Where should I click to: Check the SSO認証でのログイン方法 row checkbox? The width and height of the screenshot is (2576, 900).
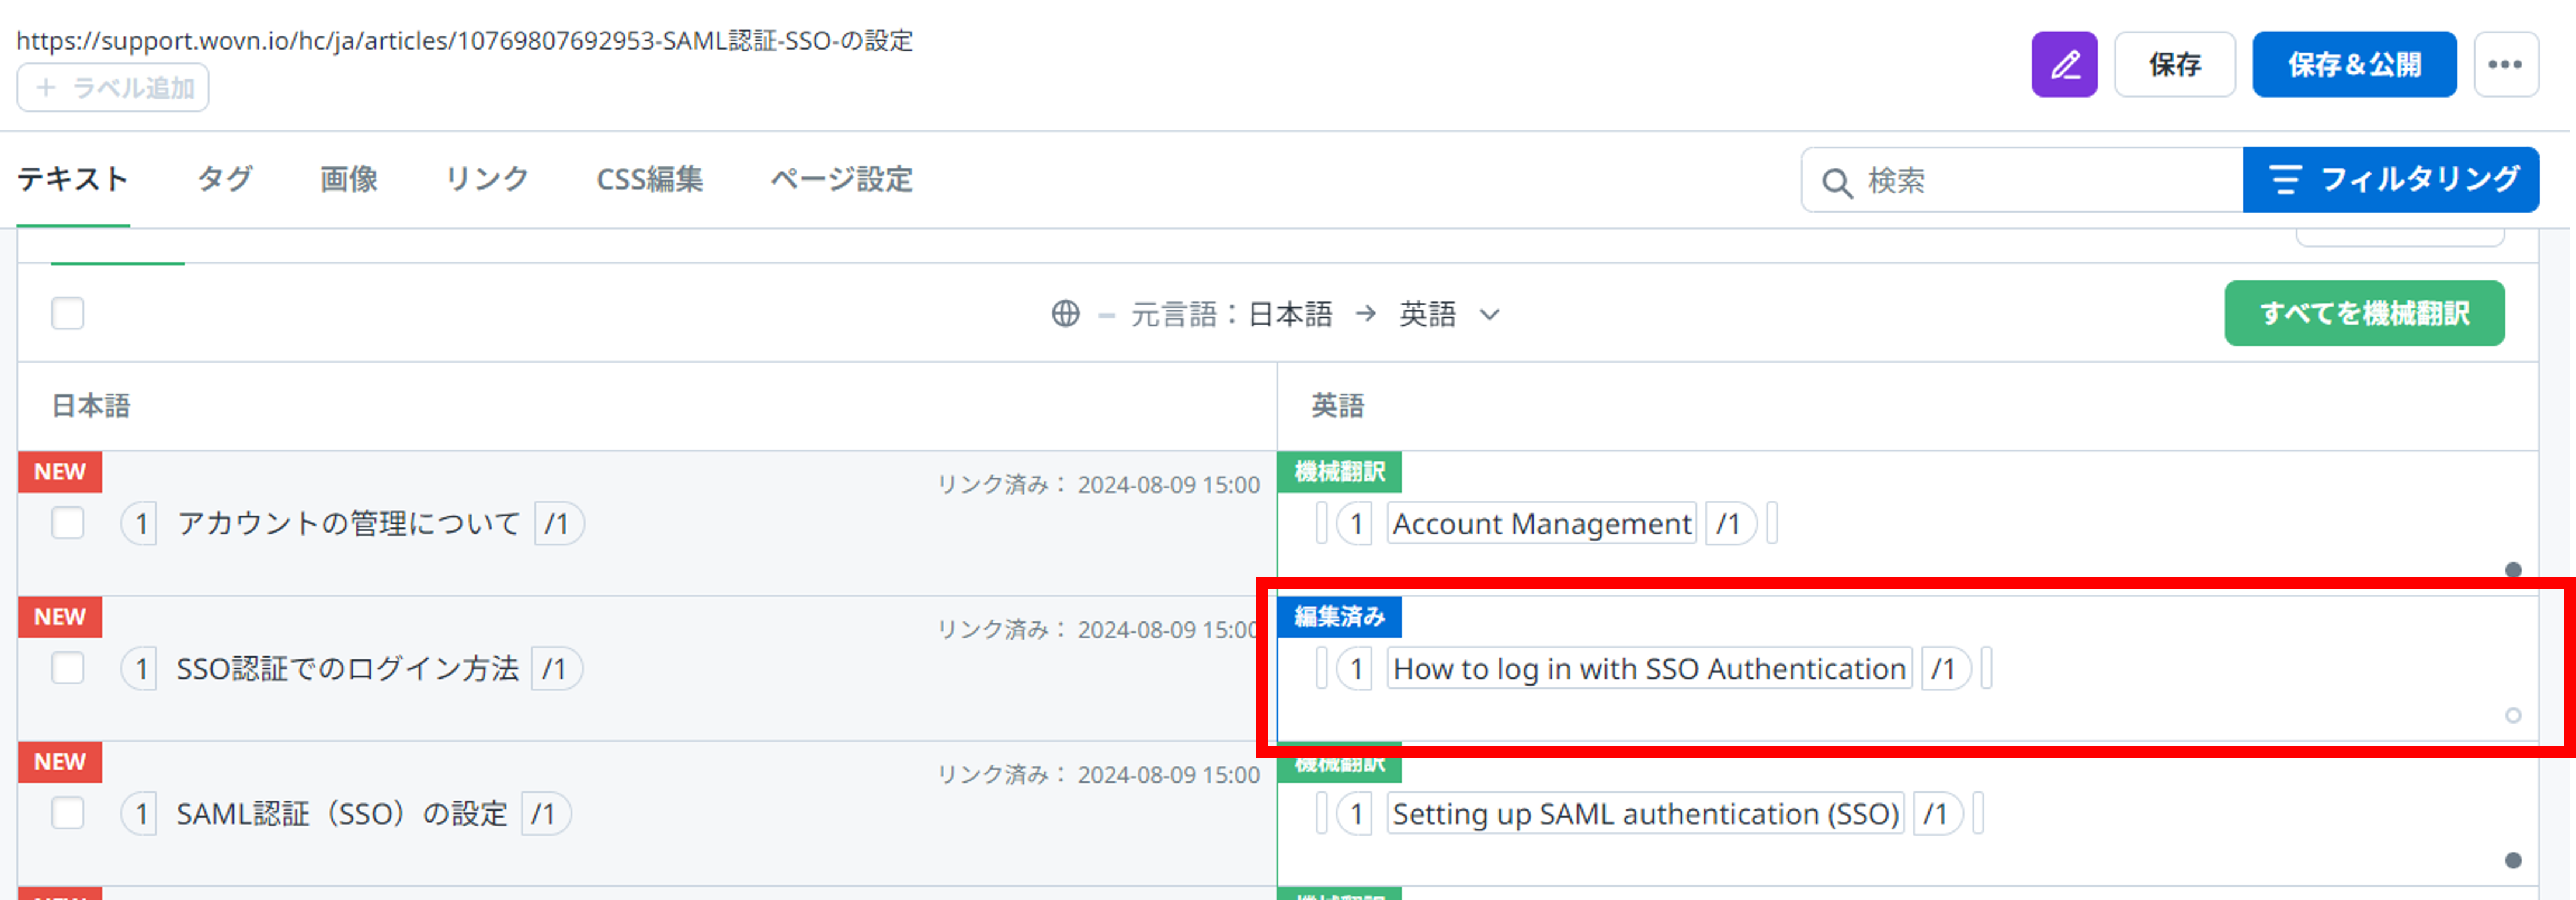point(68,668)
